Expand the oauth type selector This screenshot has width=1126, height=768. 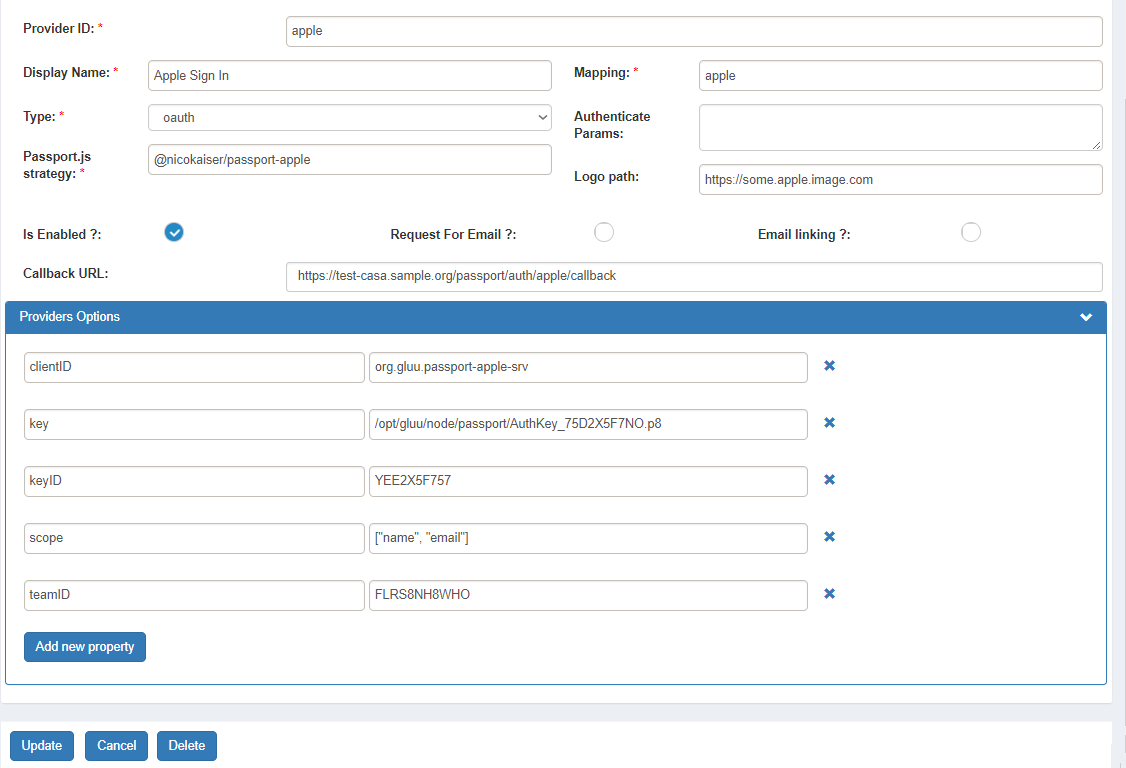point(349,117)
